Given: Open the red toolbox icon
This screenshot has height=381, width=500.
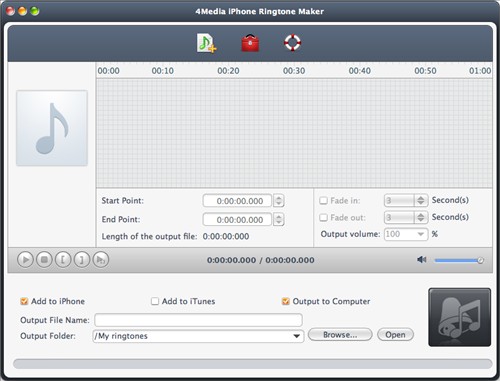Looking at the screenshot, I should [x=250, y=43].
